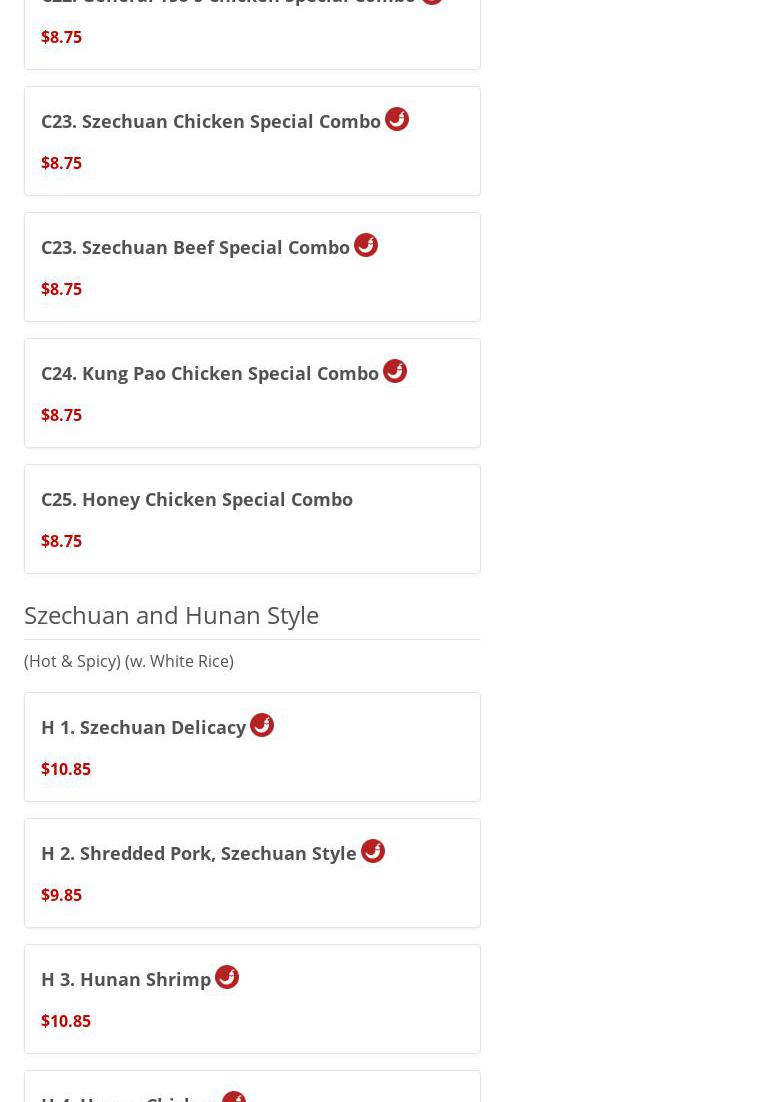The image size is (770, 1102).
Task: Click the $8.75 price under Kung Pao Chicken Combo
Action: click(x=62, y=415)
